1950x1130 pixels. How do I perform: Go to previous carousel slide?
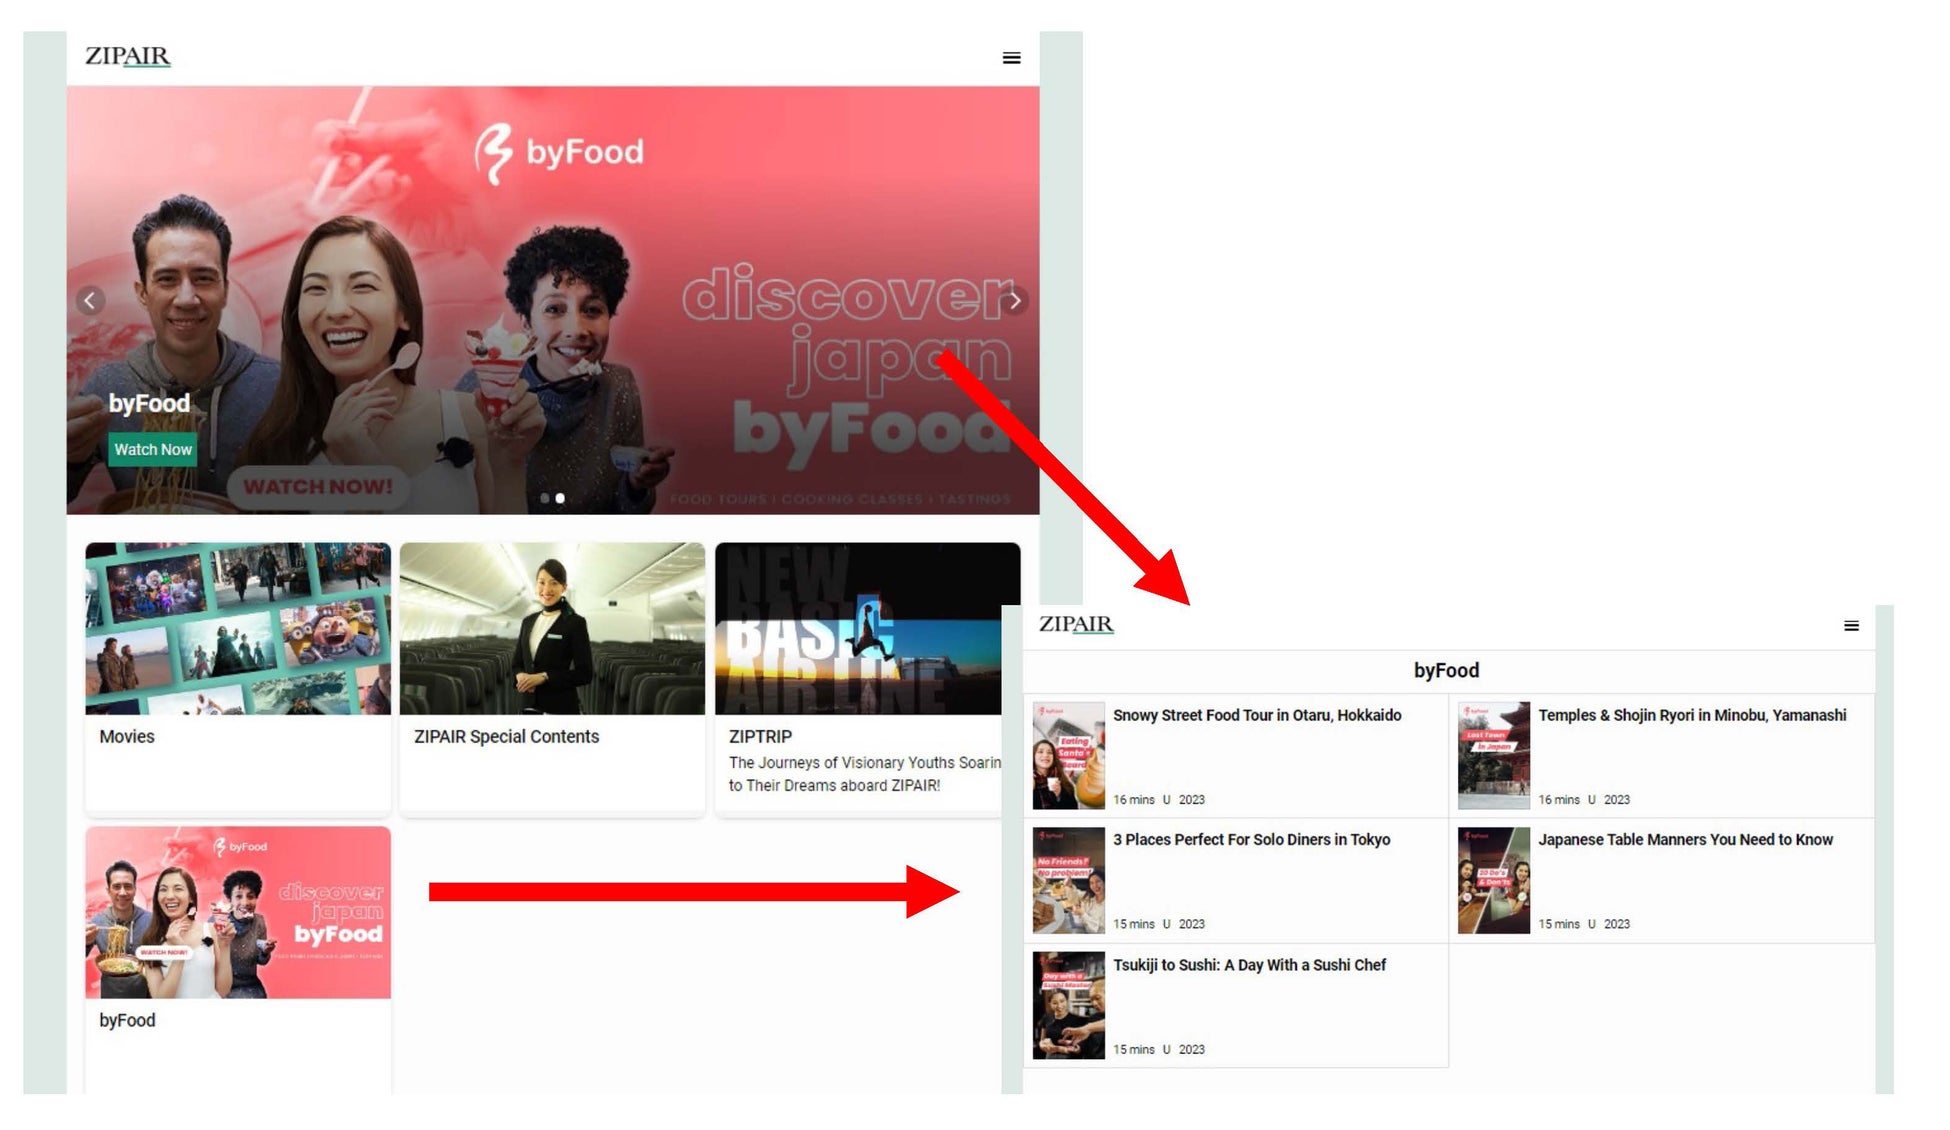[x=90, y=300]
